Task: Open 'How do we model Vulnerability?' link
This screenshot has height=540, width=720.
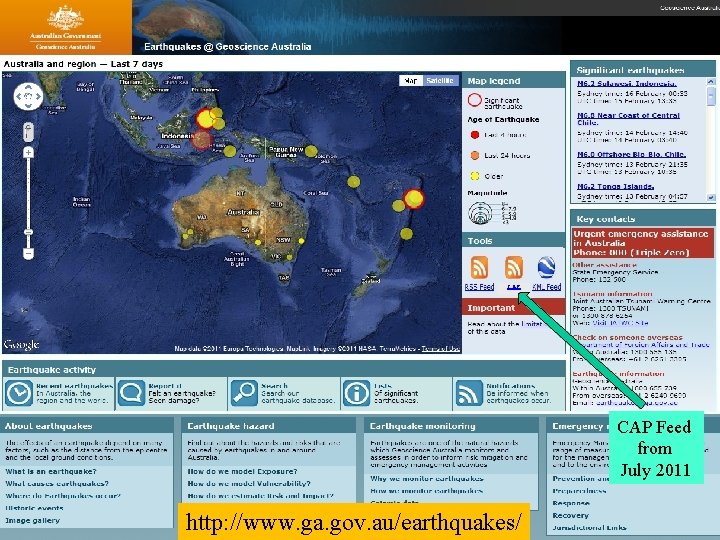Action: (249, 484)
